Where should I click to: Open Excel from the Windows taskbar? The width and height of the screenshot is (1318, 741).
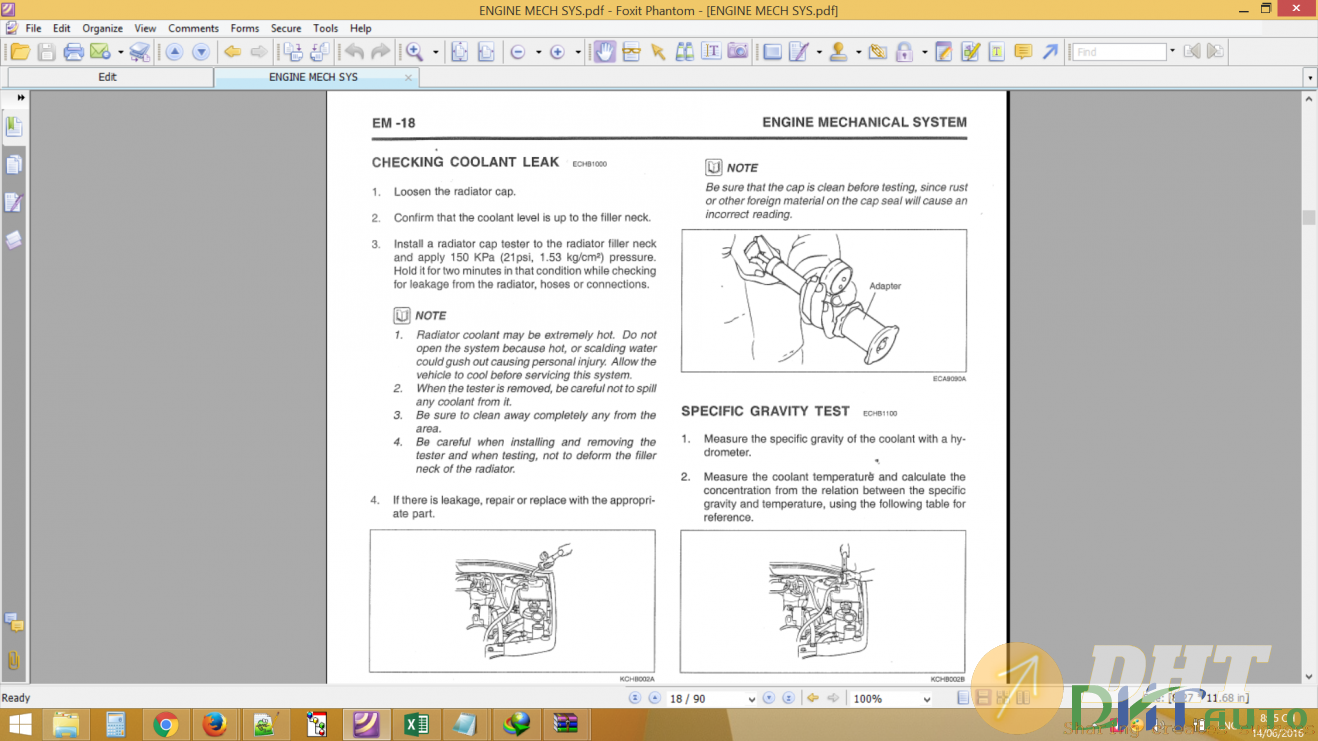coord(416,724)
